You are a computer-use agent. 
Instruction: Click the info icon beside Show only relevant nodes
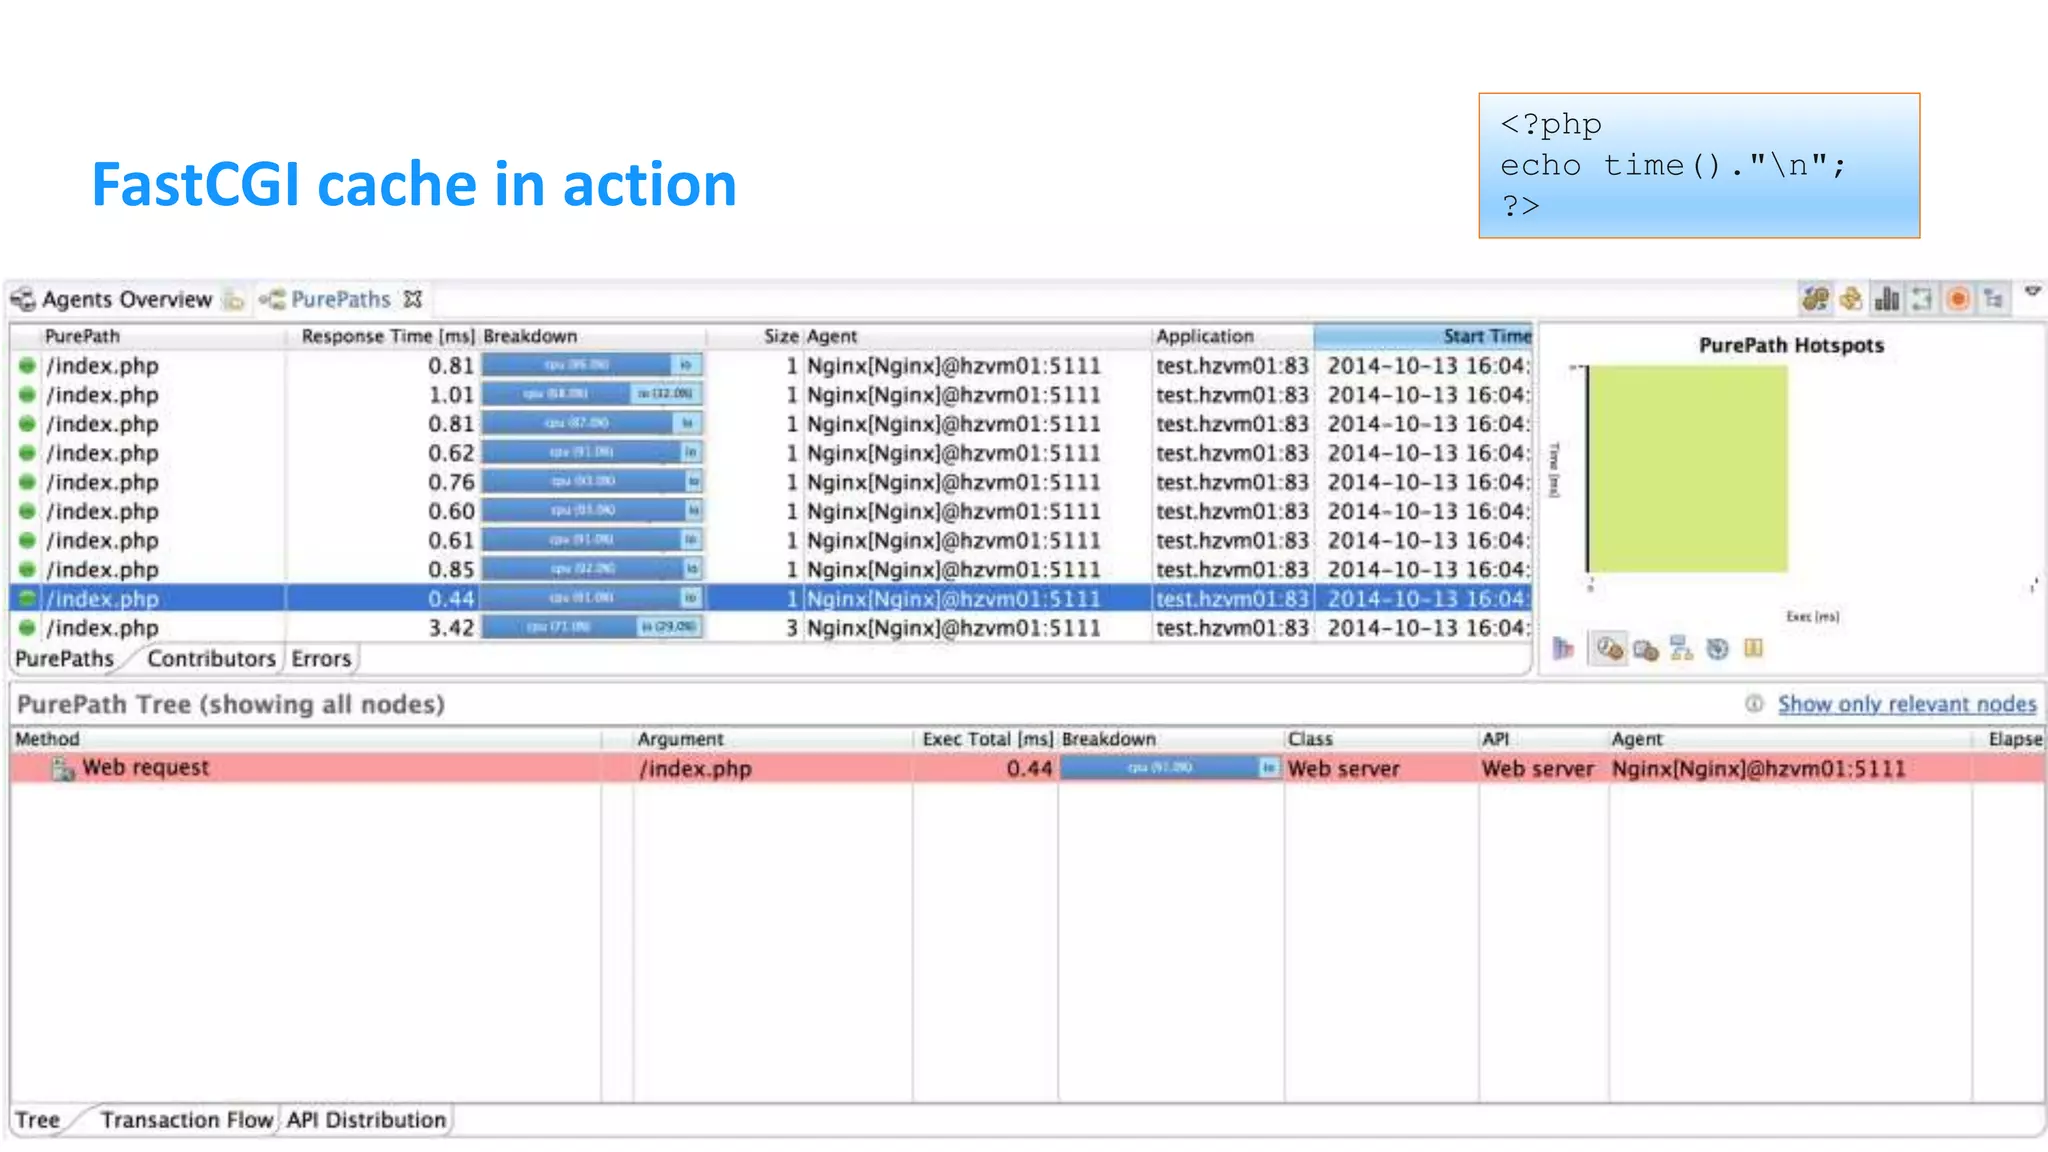click(1754, 704)
